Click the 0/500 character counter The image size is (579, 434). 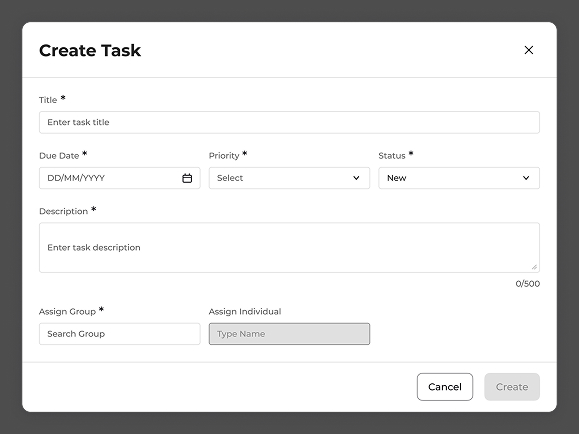528,284
